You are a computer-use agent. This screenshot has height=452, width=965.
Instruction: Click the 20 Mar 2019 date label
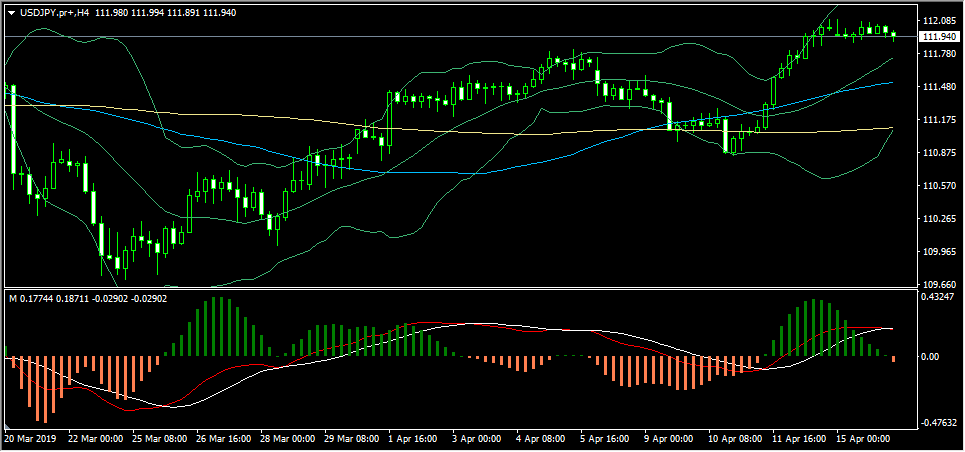pos(31,439)
